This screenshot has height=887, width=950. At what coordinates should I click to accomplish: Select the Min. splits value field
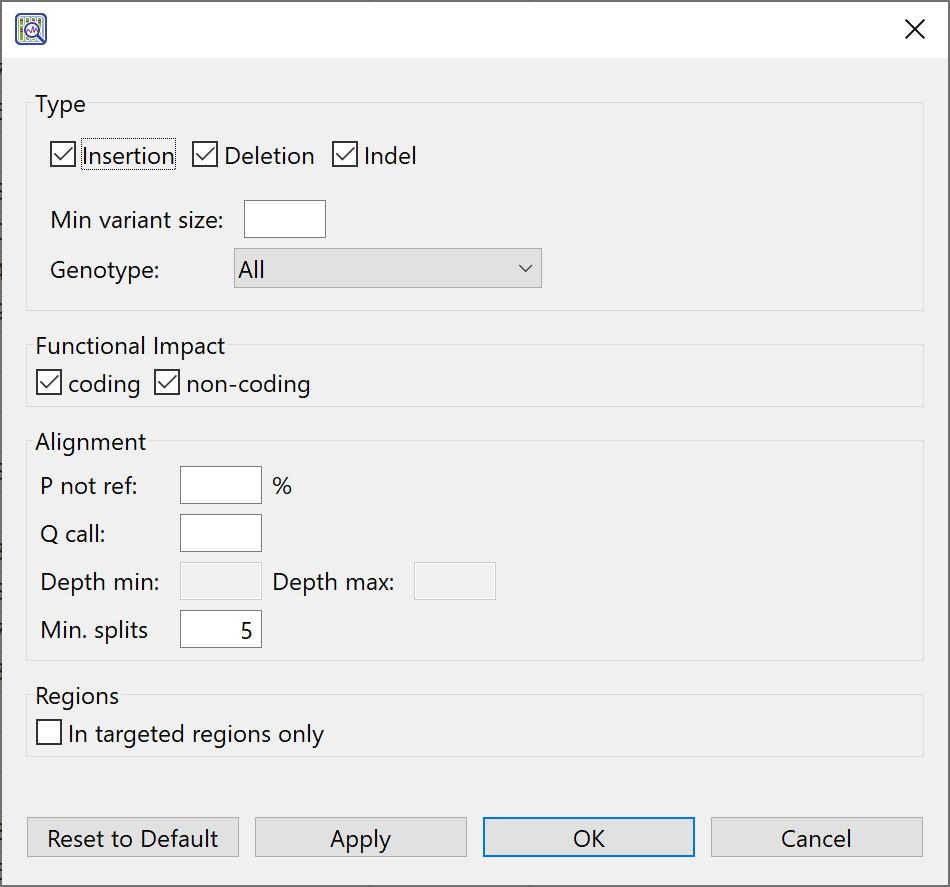click(220, 629)
